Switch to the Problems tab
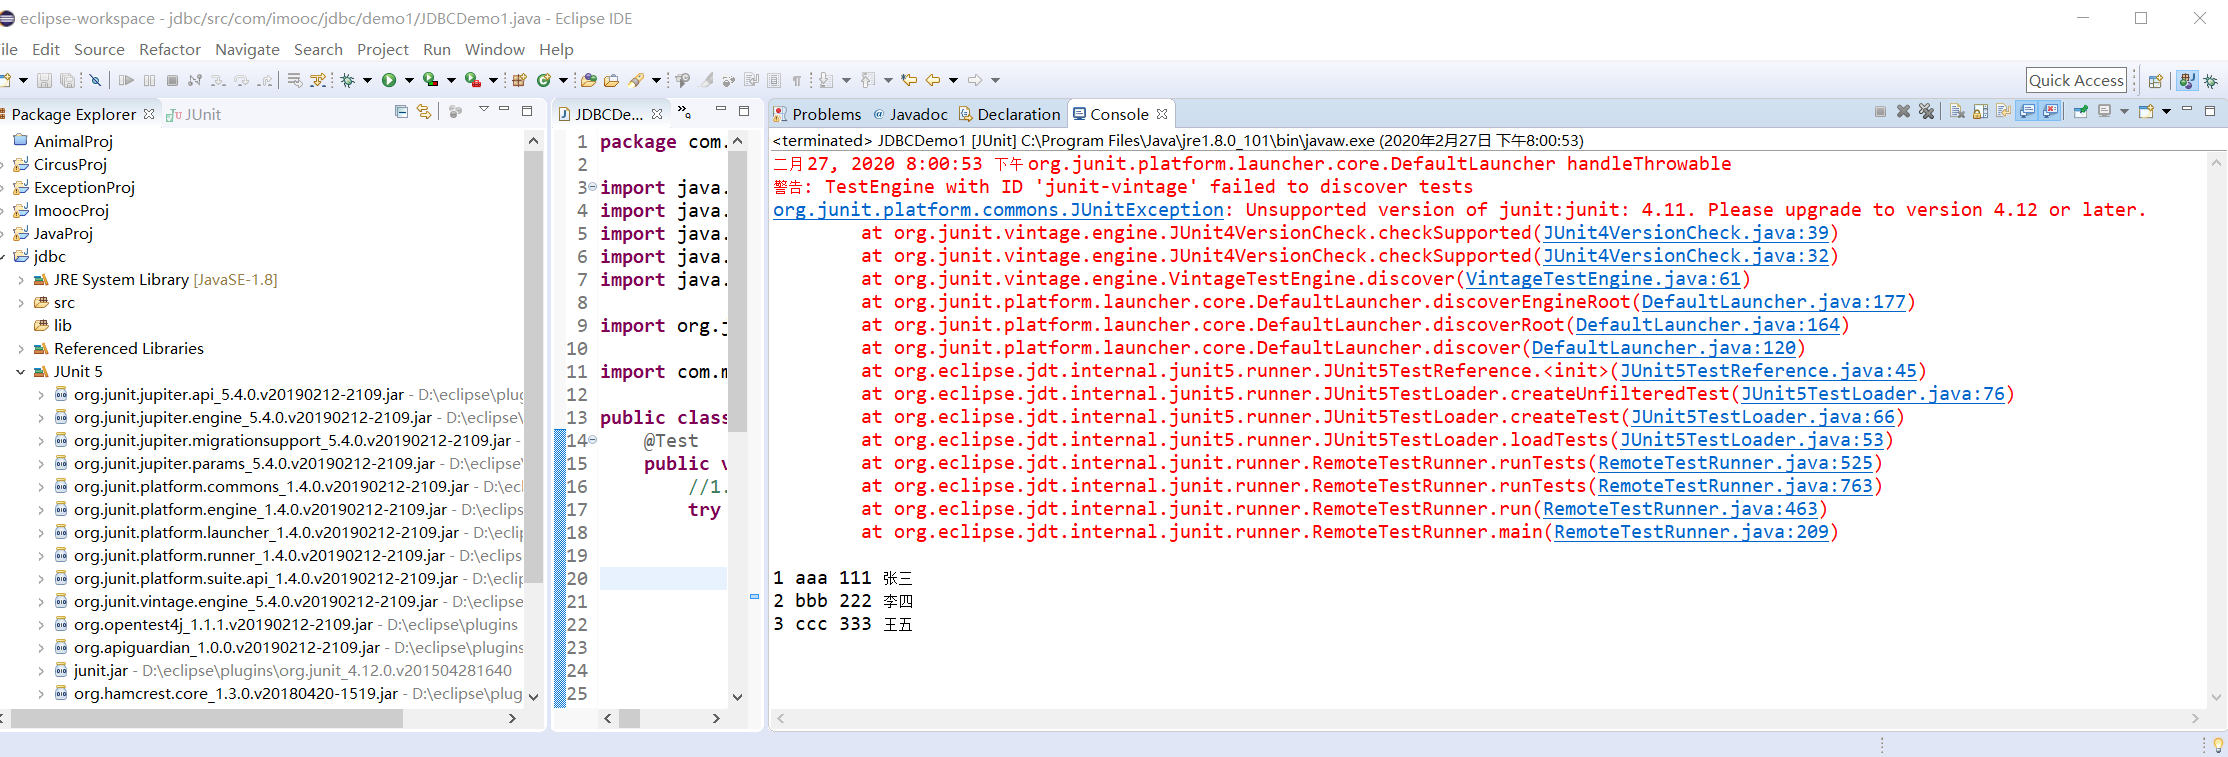Image resolution: width=2228 pixels, height=757 pixels. 818,114
